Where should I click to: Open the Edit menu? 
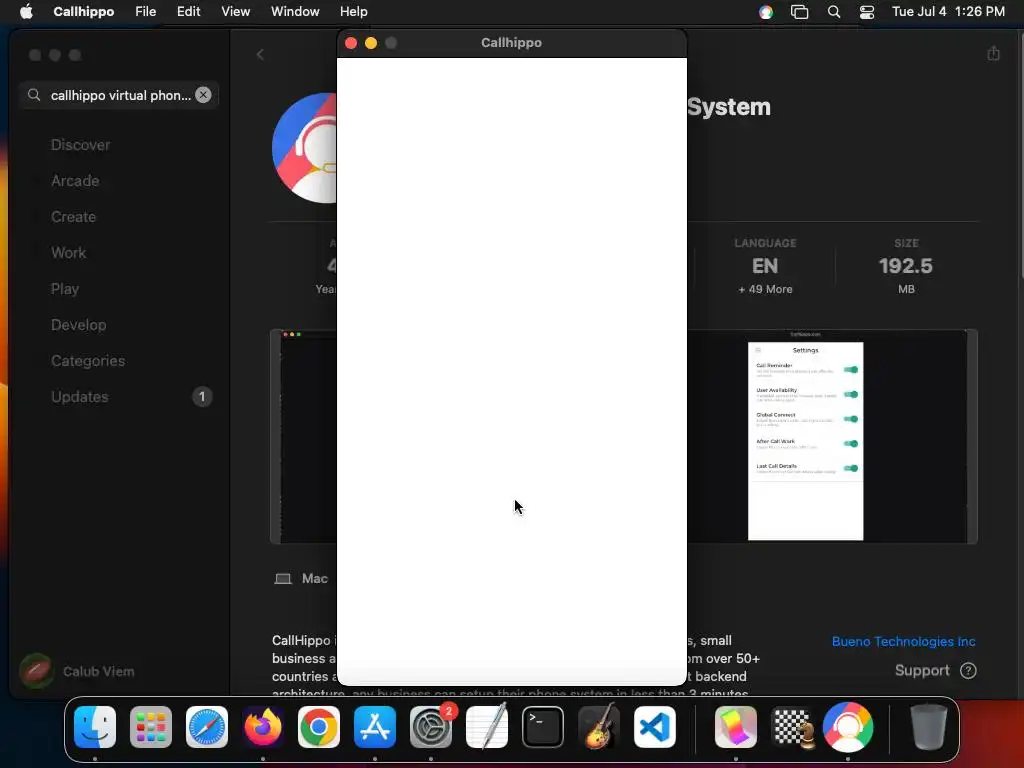[188, 12]
